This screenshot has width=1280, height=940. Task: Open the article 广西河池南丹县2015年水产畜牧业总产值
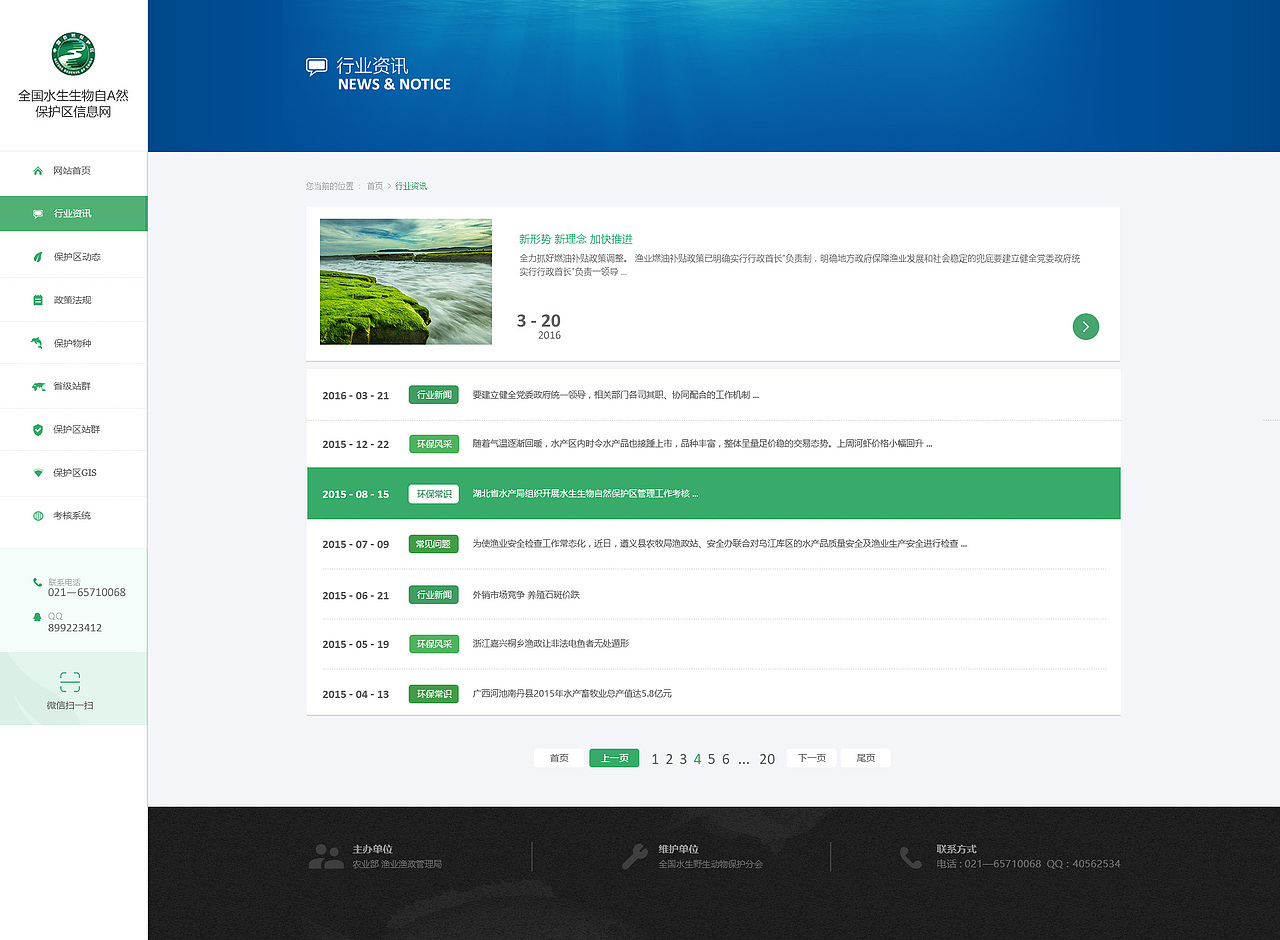(572, 694)
